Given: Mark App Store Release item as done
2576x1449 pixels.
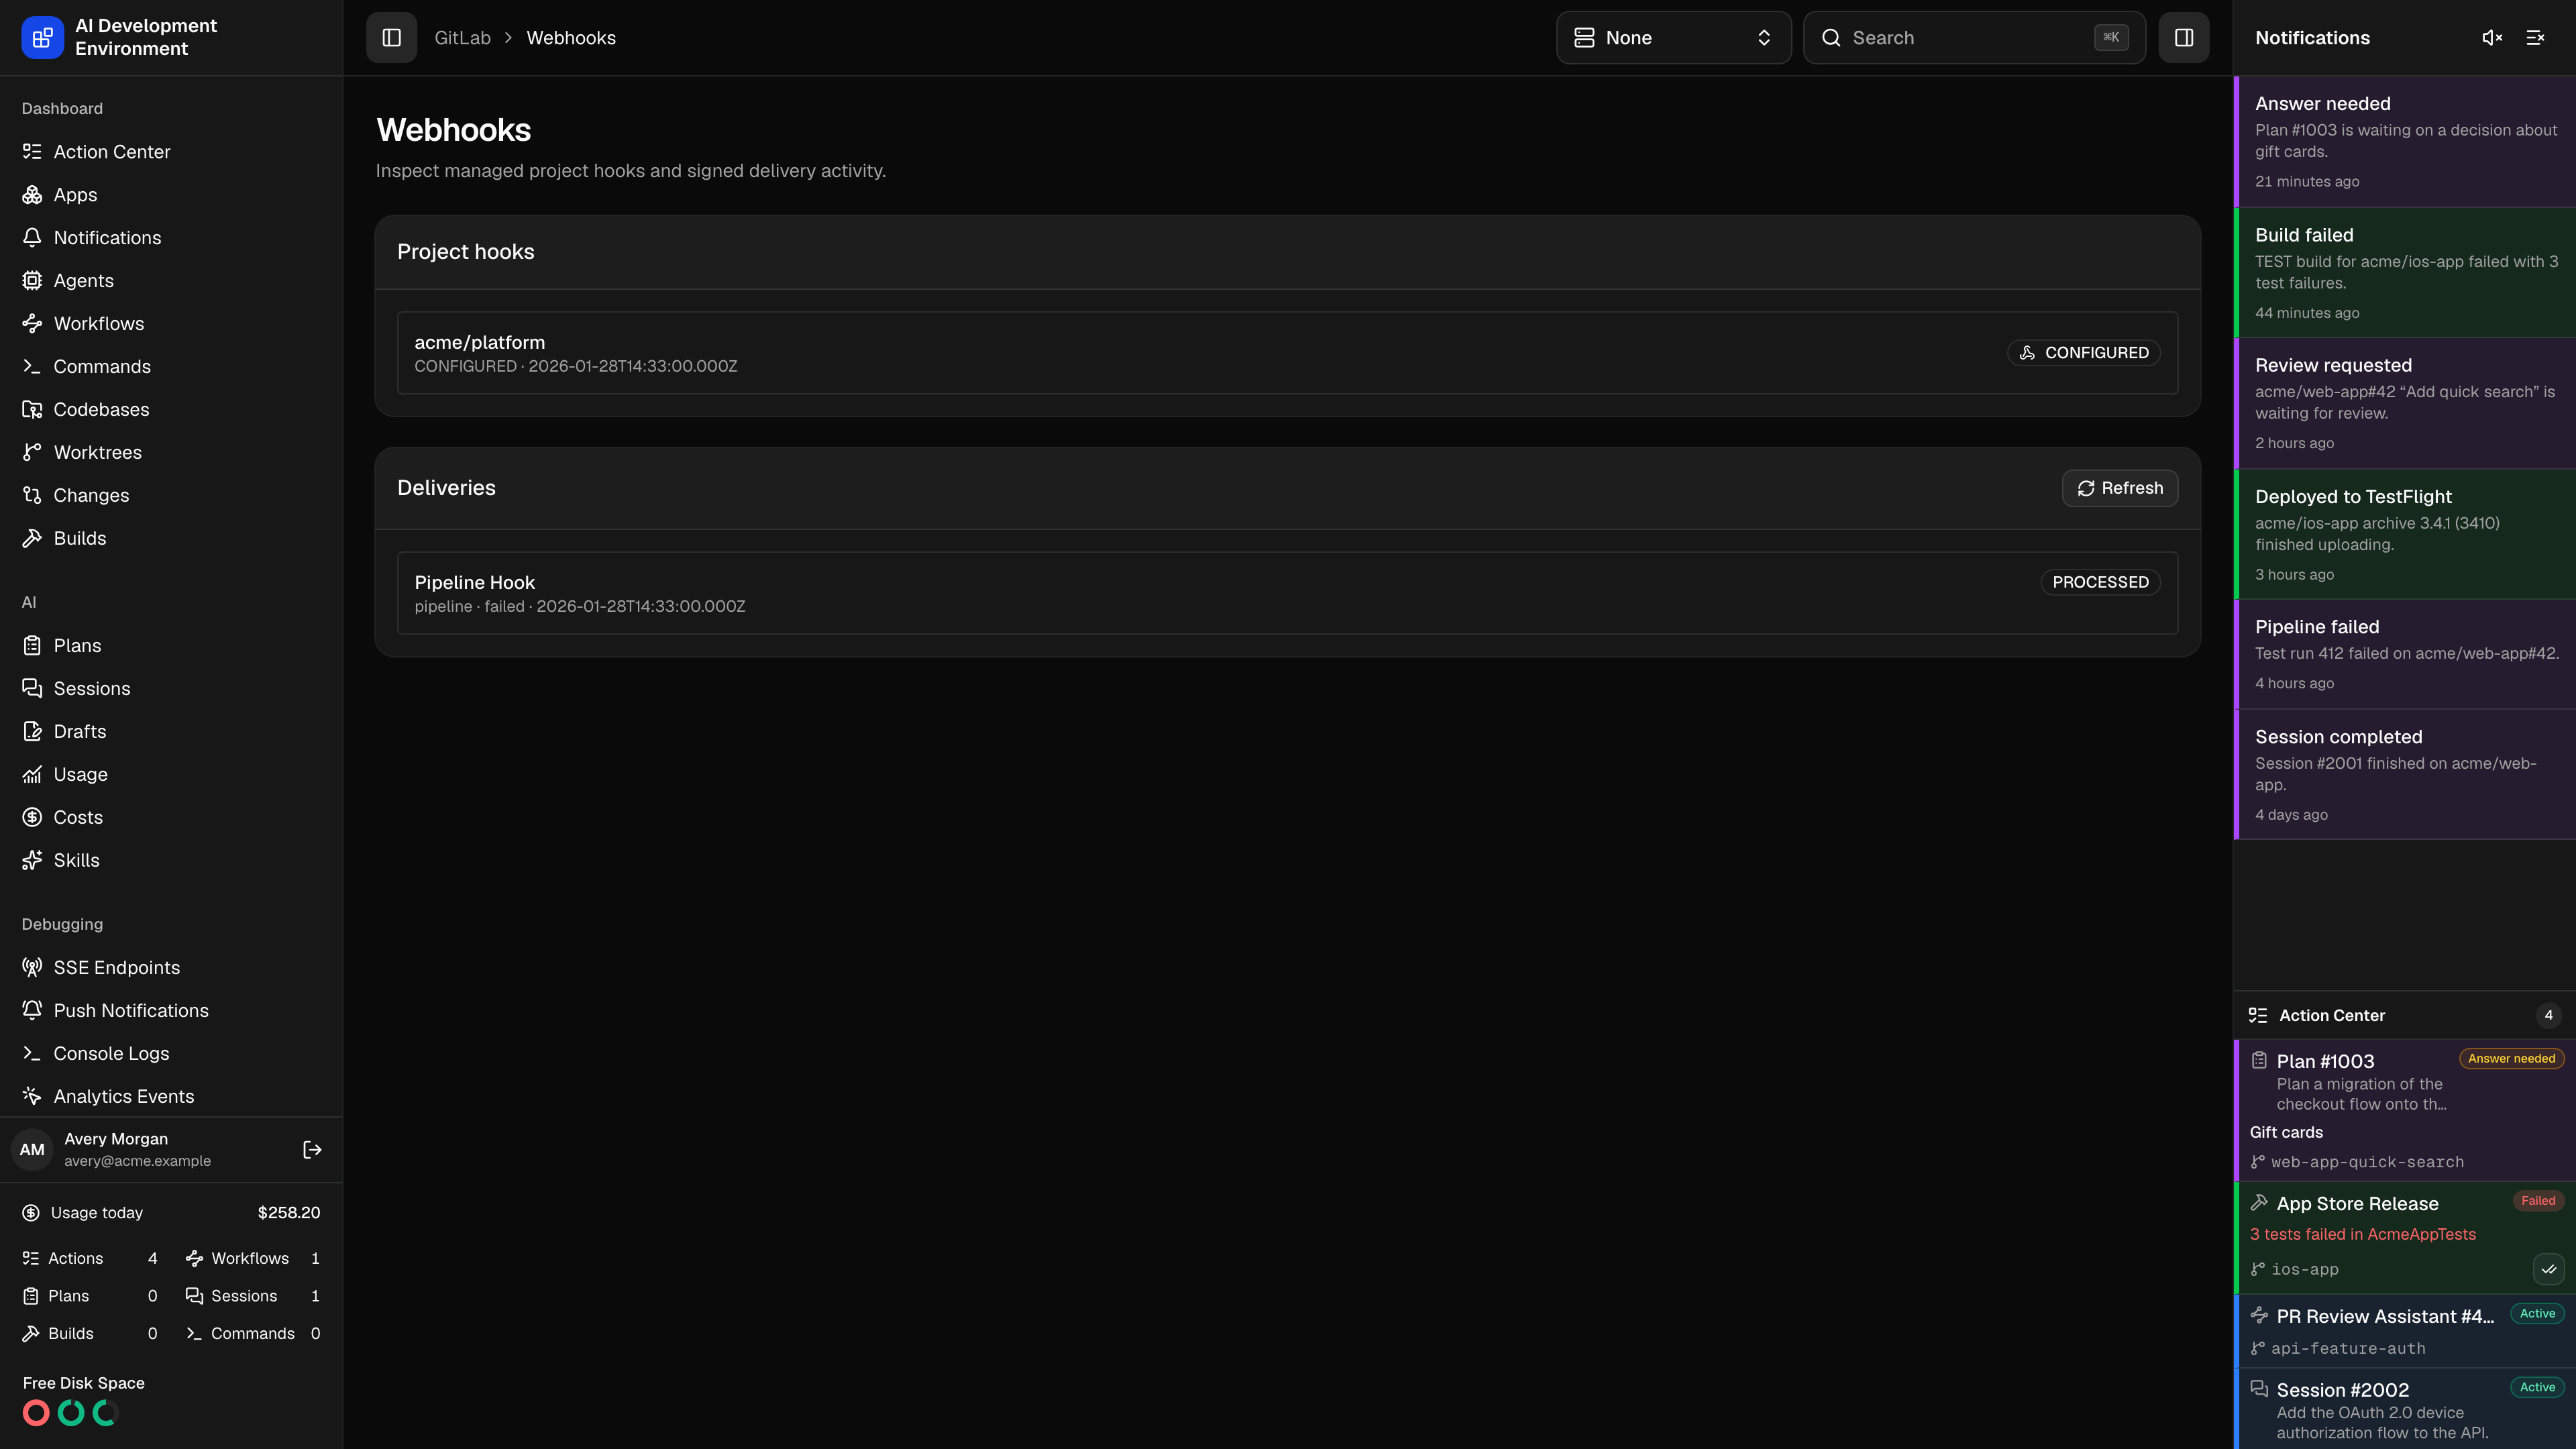Looking at the screenshot, I should pyautogui.click(x=2548, y=1269).
